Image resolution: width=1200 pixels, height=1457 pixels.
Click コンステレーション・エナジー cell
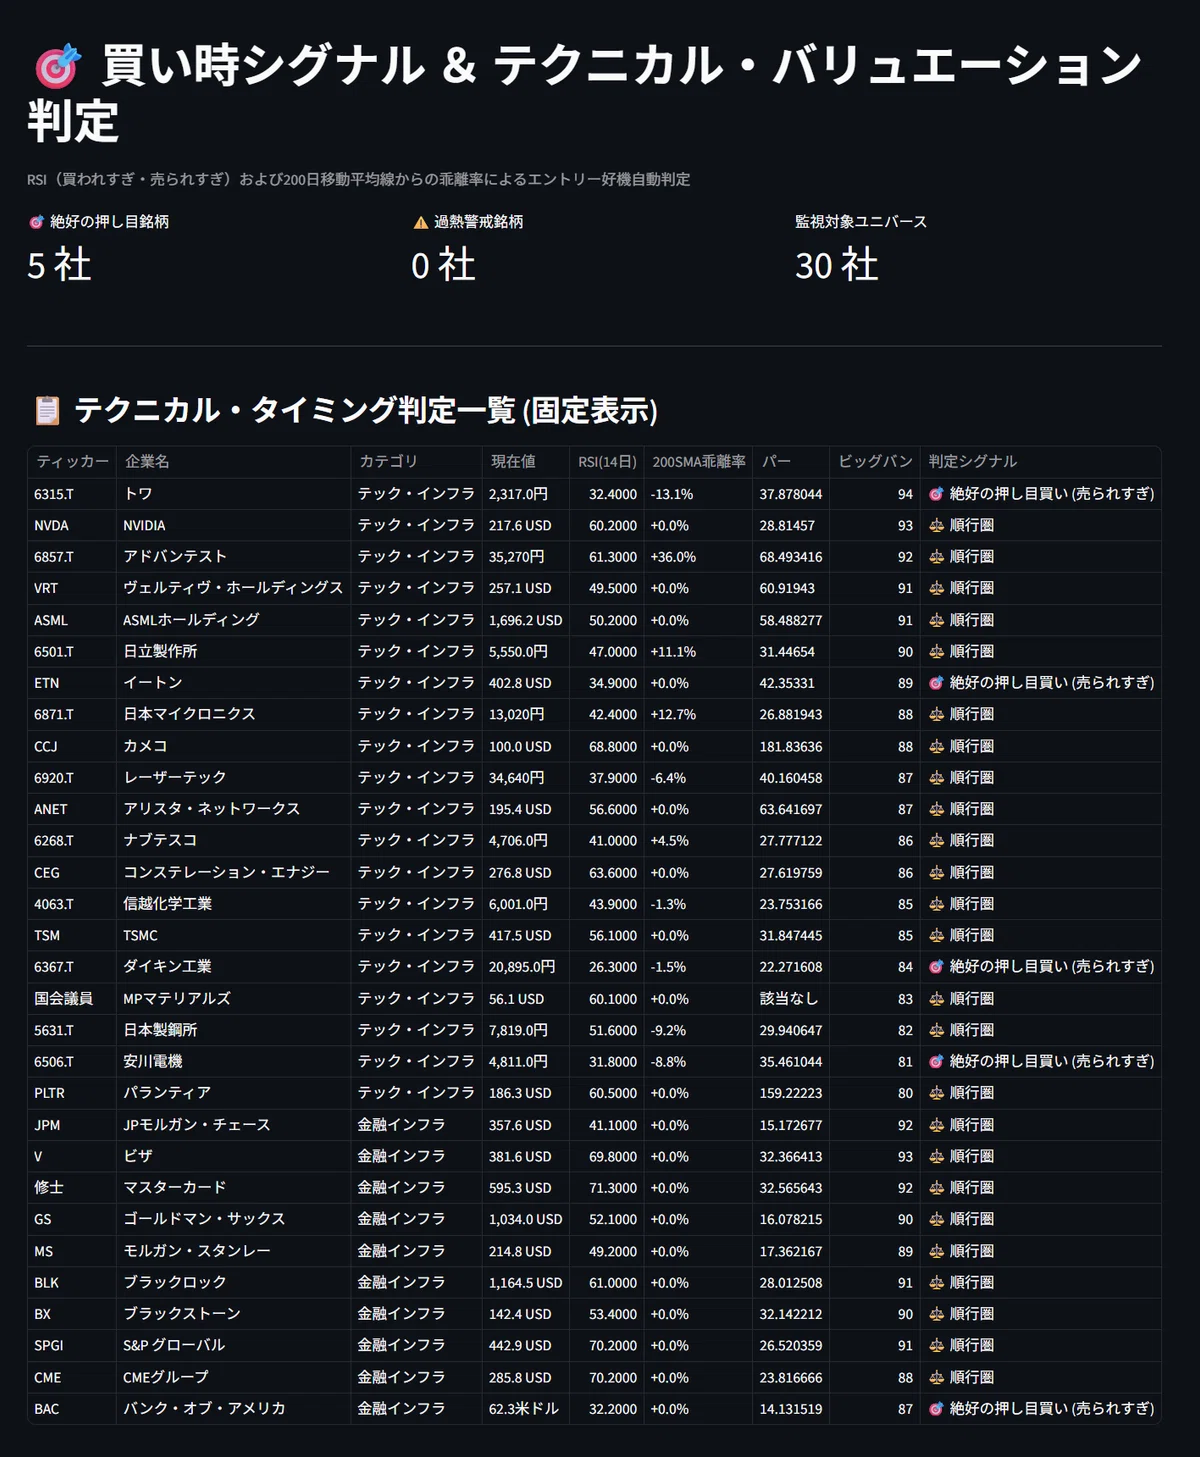(x=234, y=872)
